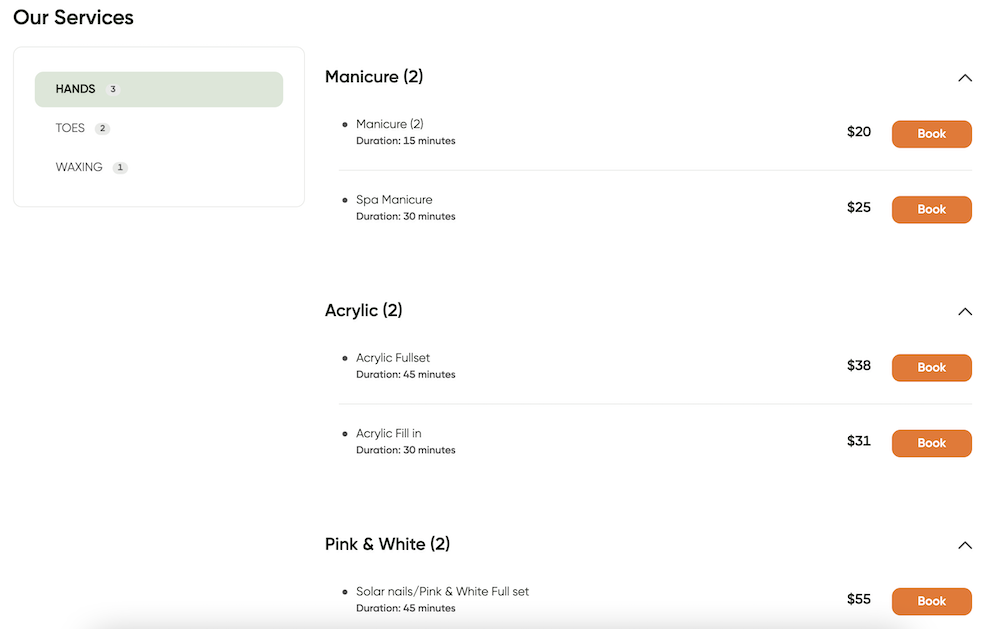Book the Acrylic Fill in service
1000x629 pixels.
coord(931,443)
